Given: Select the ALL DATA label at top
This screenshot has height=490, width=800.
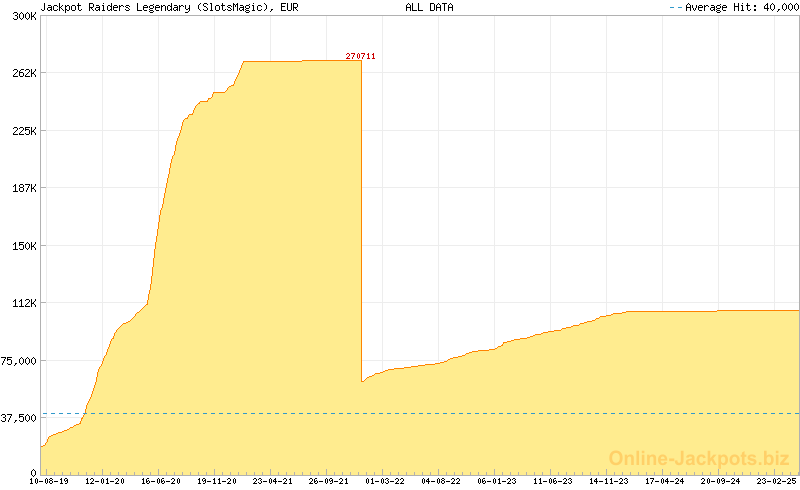Looking at the screenshot, I should click(x=429, y=7).
